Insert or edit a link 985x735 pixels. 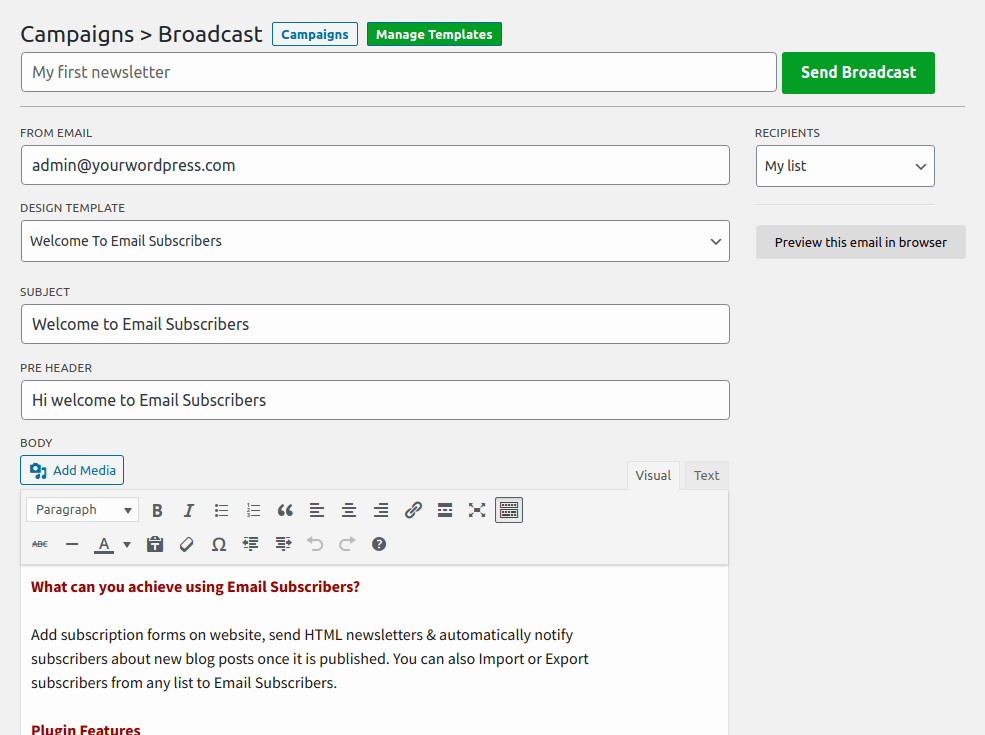413,510
